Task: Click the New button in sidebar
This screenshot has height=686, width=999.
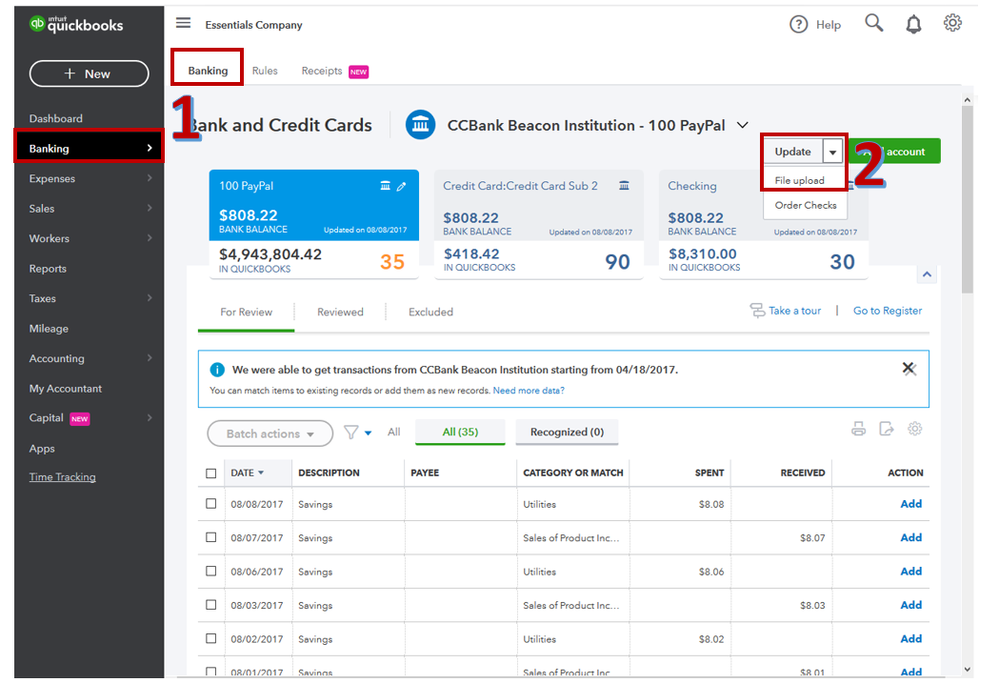Action: (x=89, y=74)
